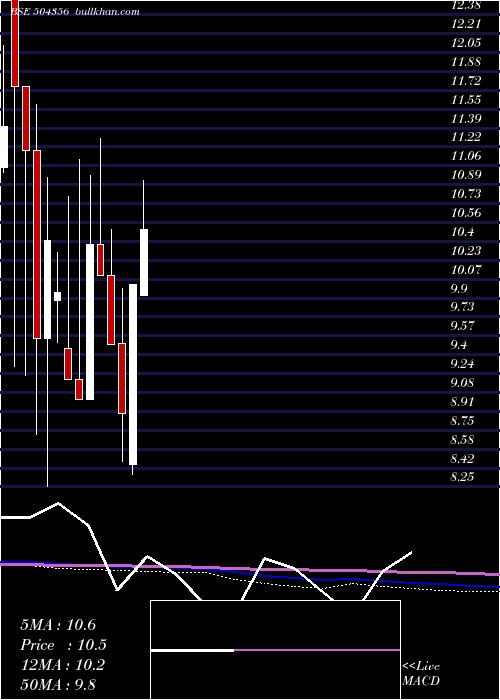This screenshot has width=500, height=700.
Task: Click the 11.72 price axis label
Action: [x=466, y=81]
